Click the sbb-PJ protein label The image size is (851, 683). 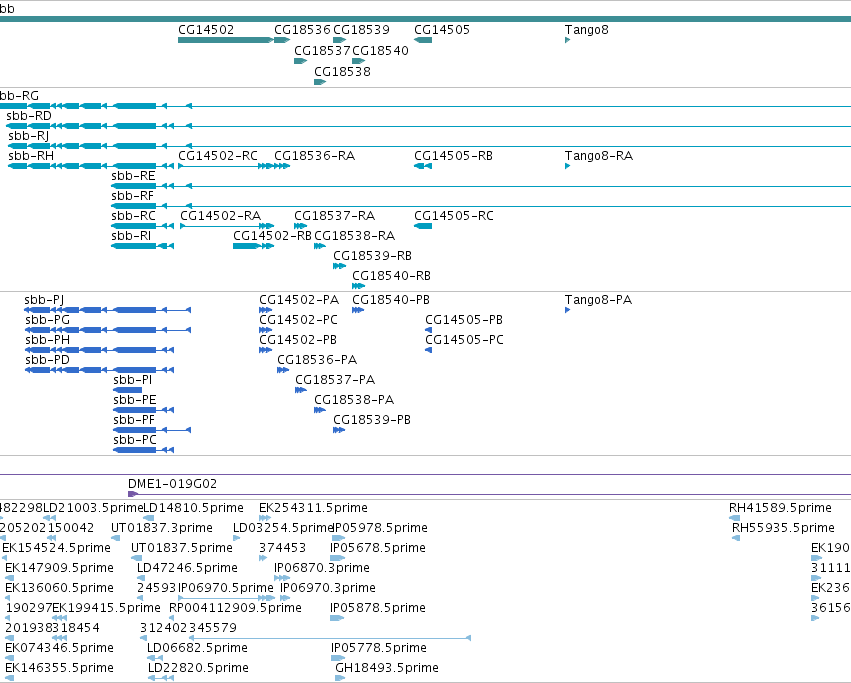pos(45,300)
